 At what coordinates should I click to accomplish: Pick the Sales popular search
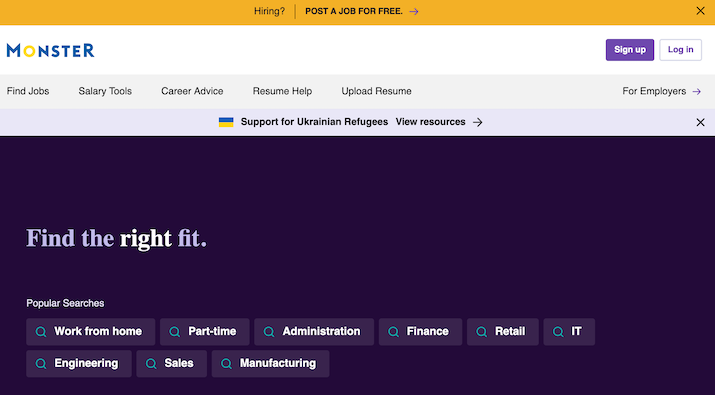[171, 364]
